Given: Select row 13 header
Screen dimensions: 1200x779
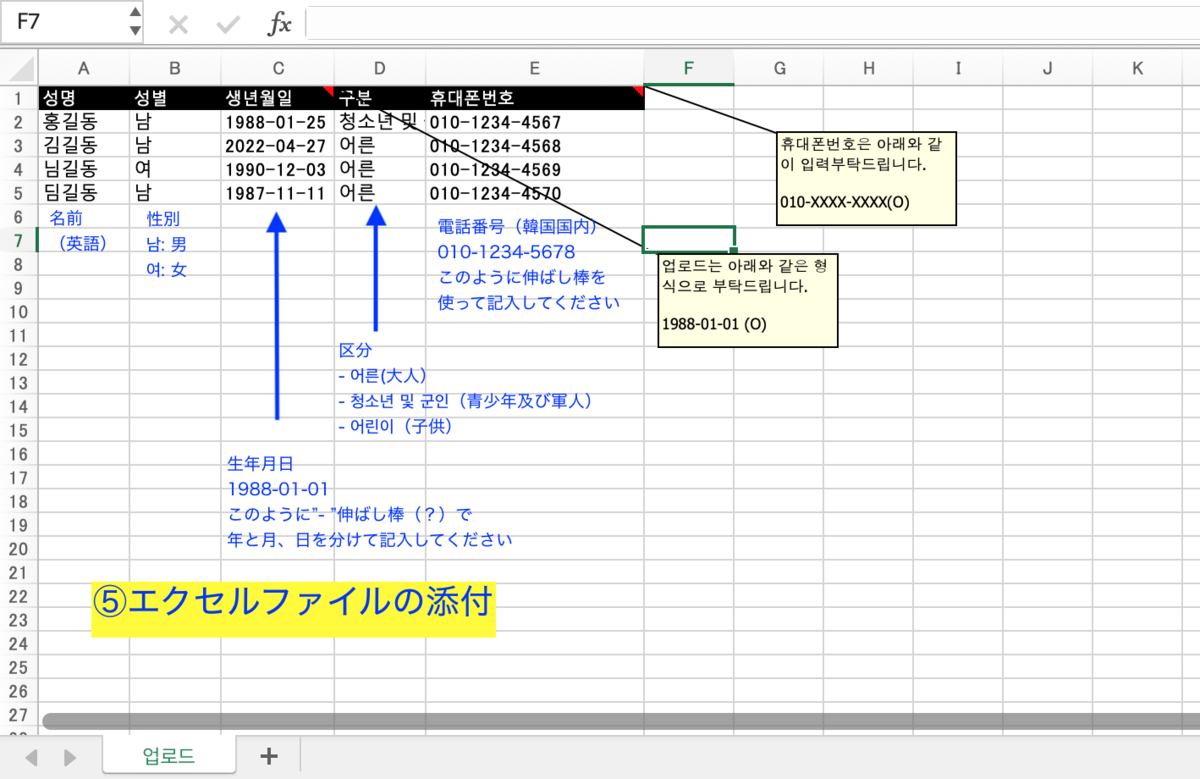Looking at the screenshot, I should [19, 383].
